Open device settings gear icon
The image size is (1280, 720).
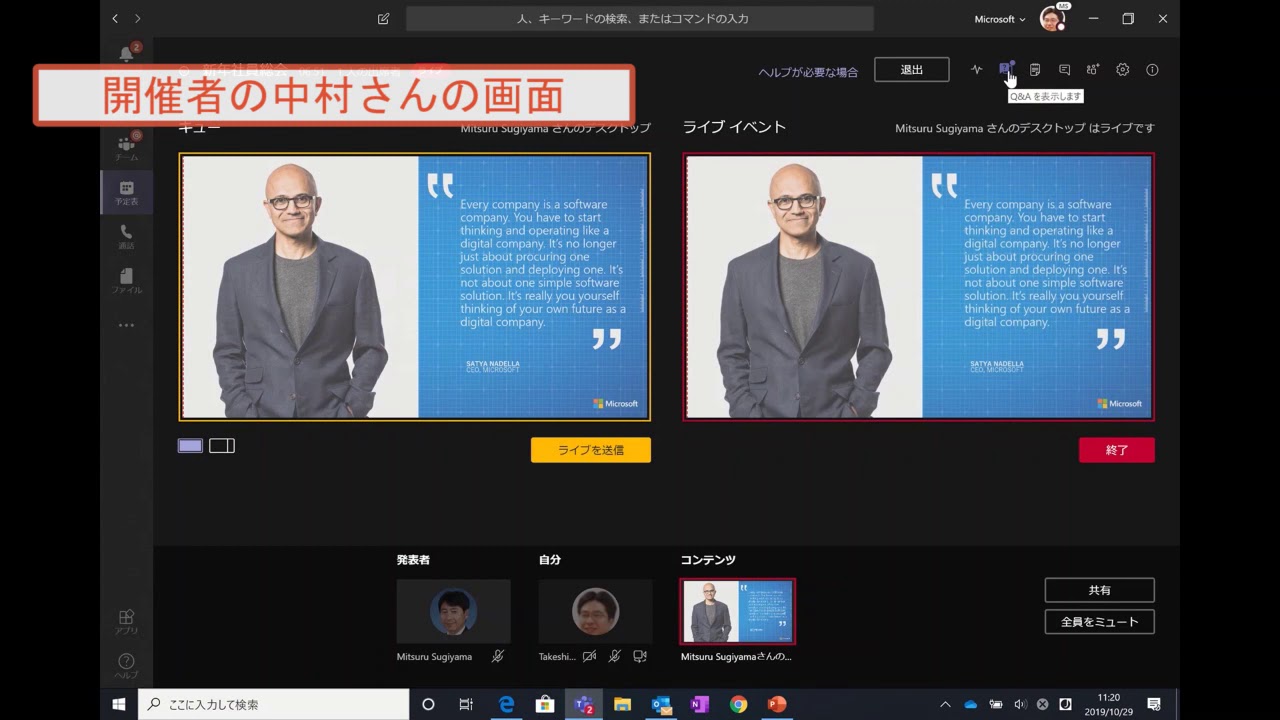click(x=1123, y=70)
